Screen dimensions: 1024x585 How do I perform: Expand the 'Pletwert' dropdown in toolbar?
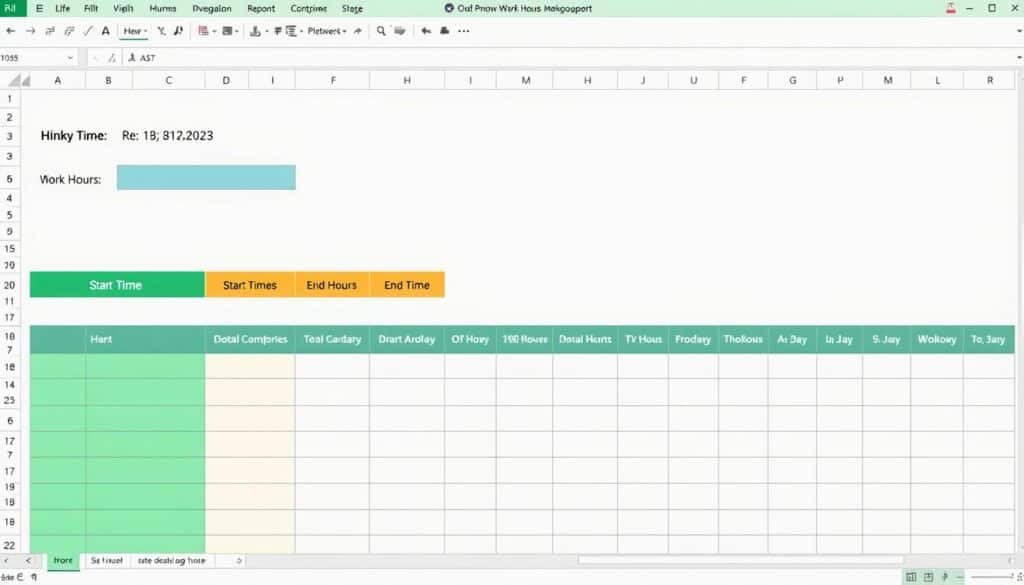pyautogui.click(x=327, y=31)
